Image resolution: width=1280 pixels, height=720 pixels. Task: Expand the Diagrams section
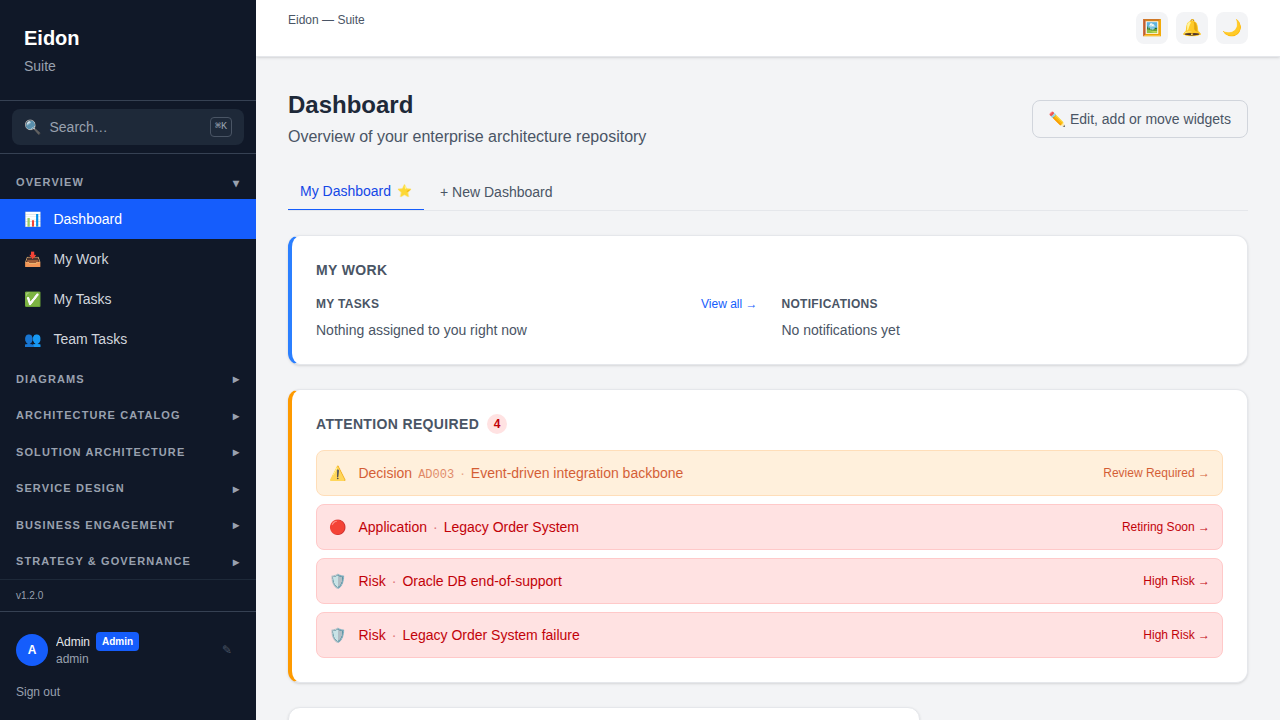click(128, 379)
